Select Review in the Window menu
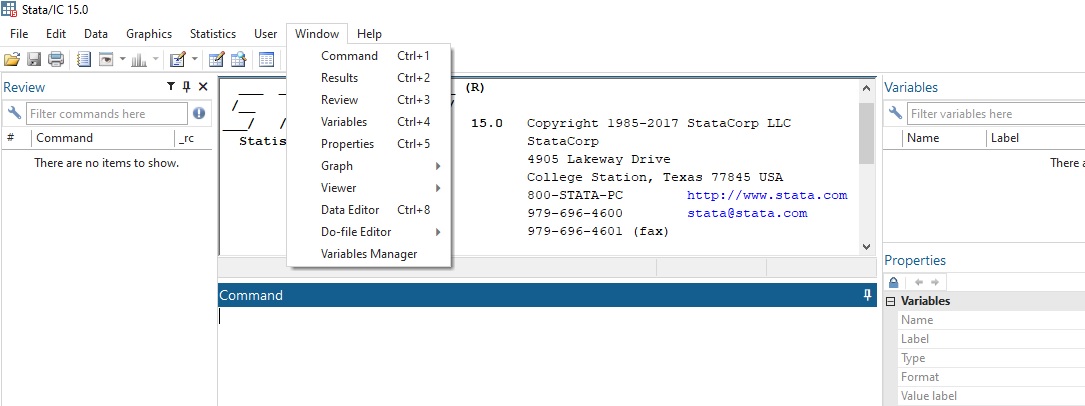 (369, 100)
